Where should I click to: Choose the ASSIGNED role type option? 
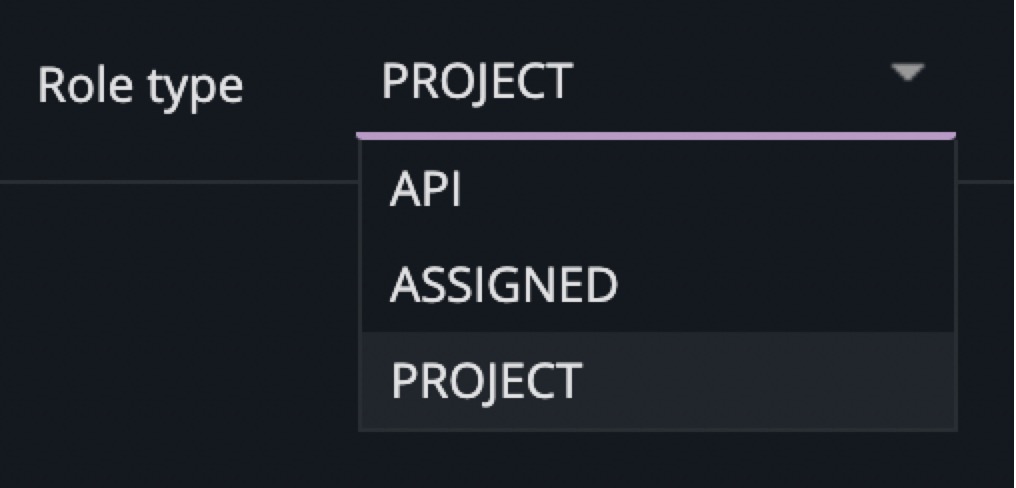click(x=503, y=286)
